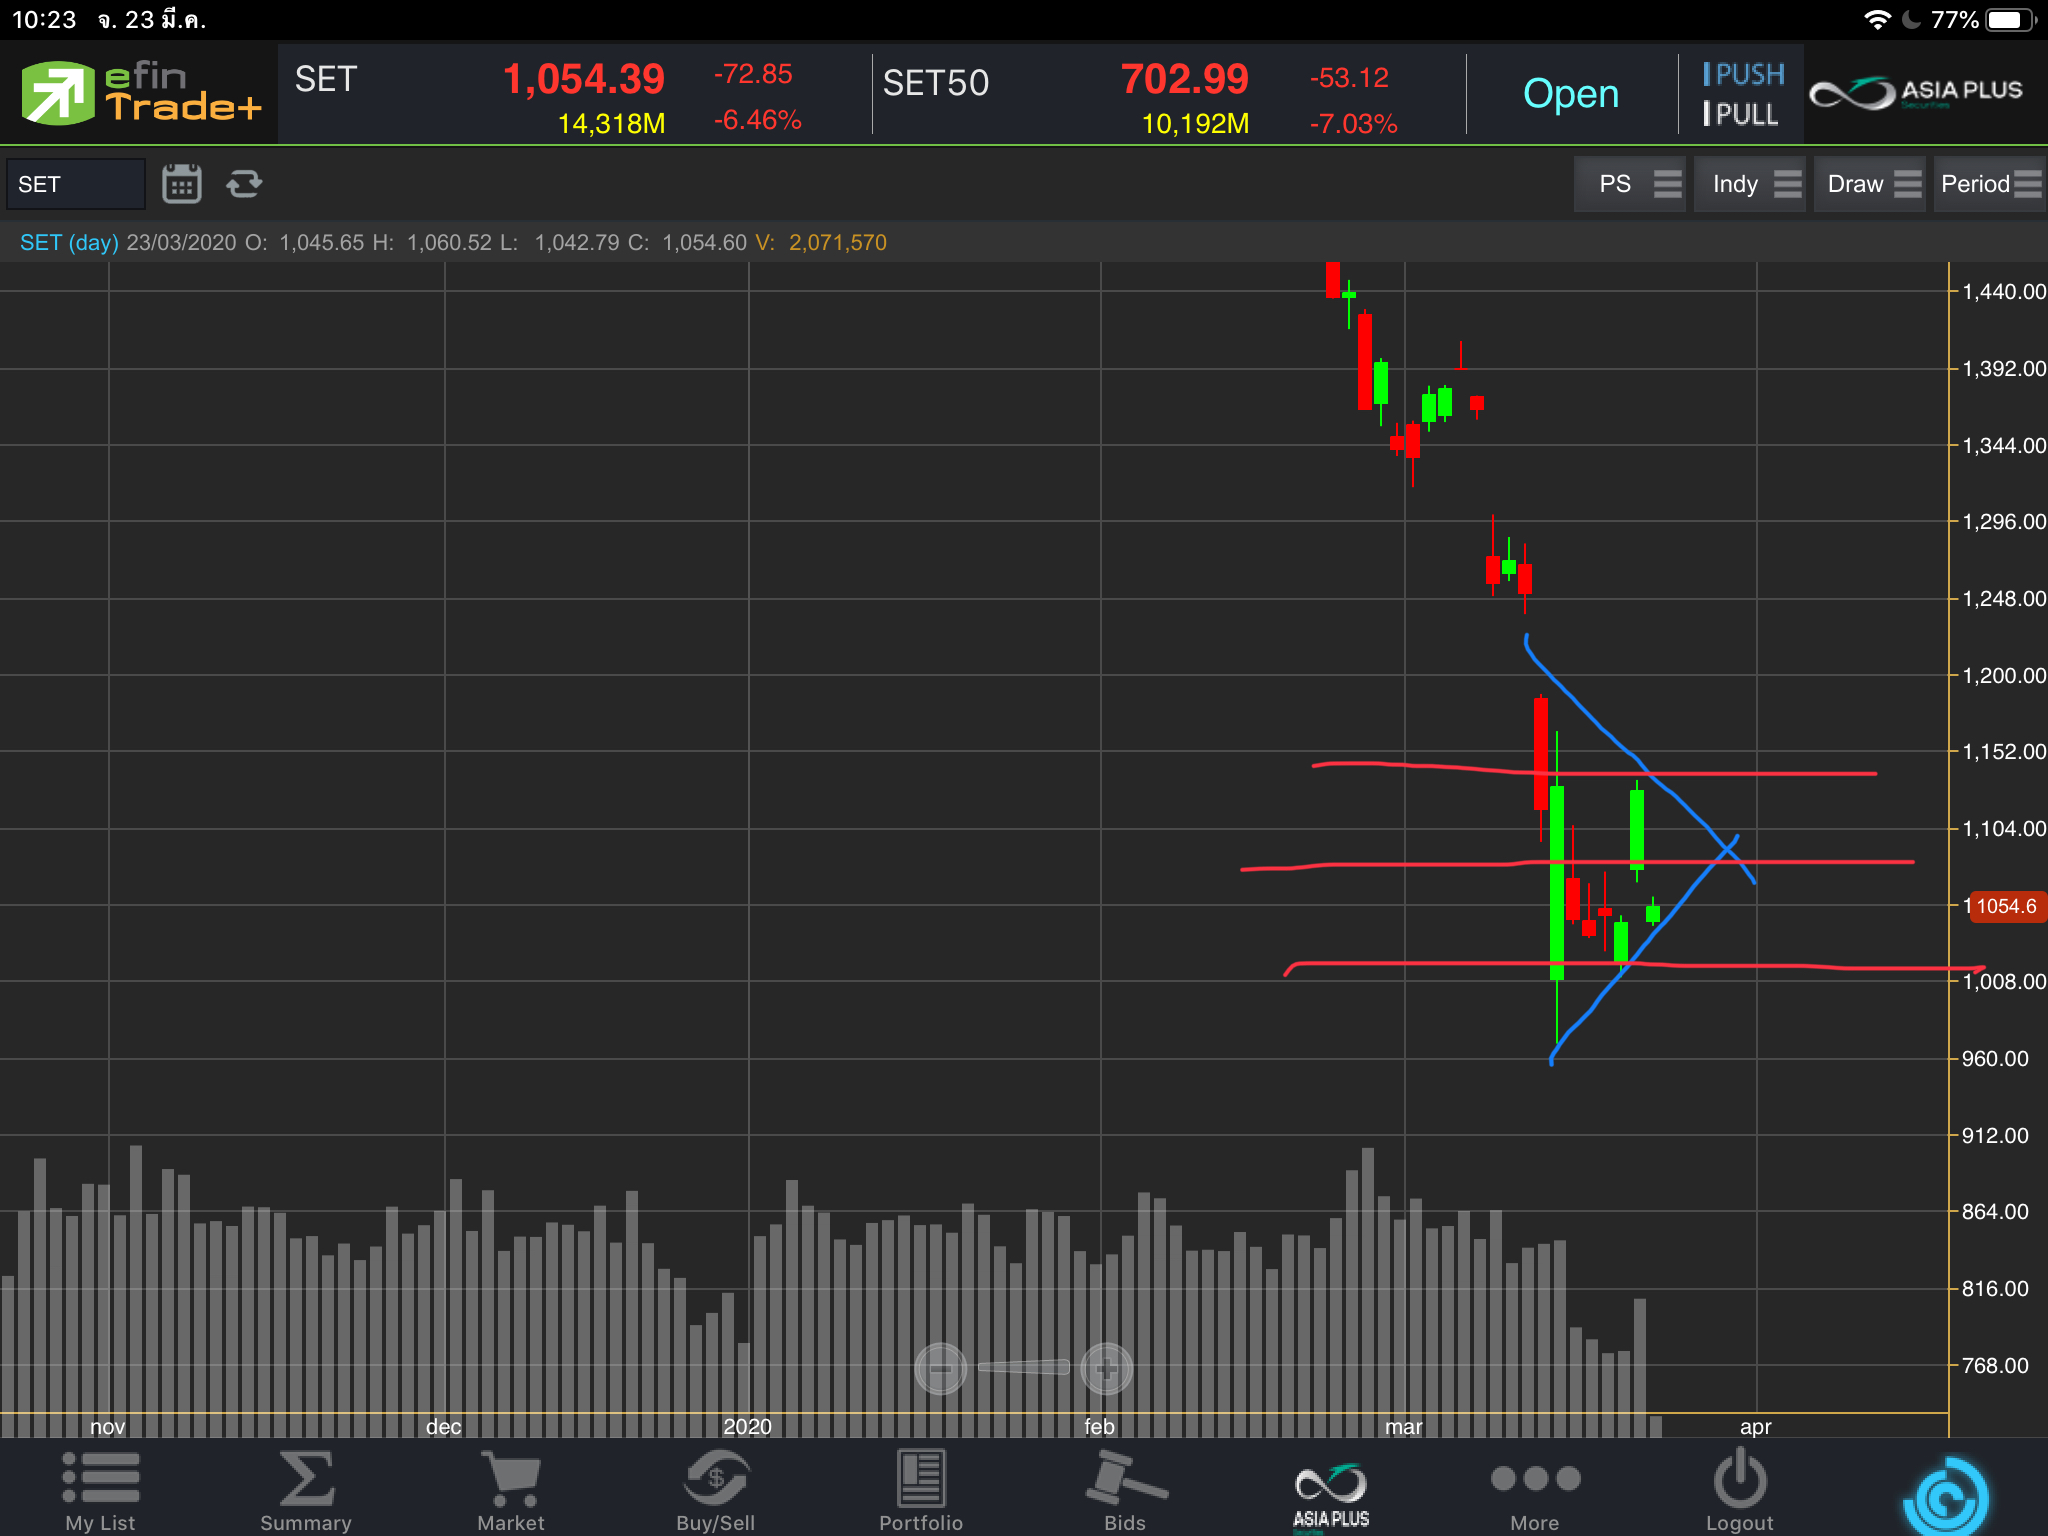This screenshot has height=1536, width=2048.
Task: Switch to PULL mode
Action: (x=1741, y=115)
